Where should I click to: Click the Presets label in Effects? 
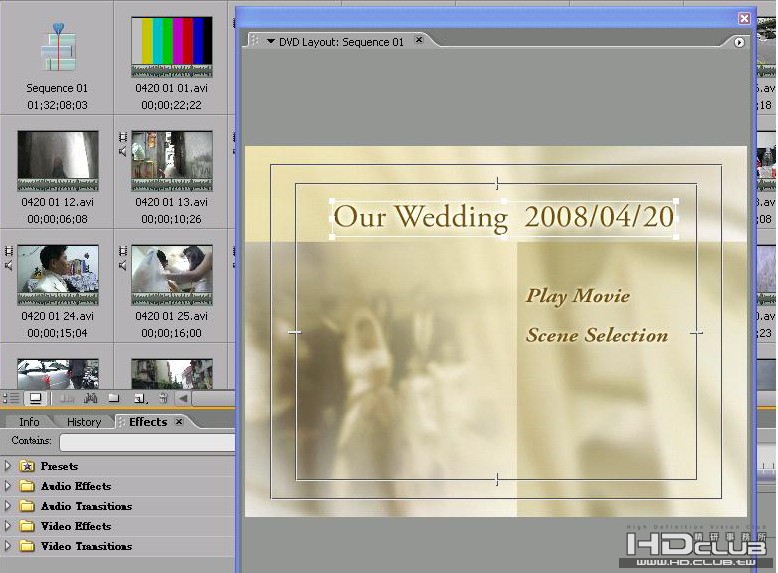pos(59,466)
